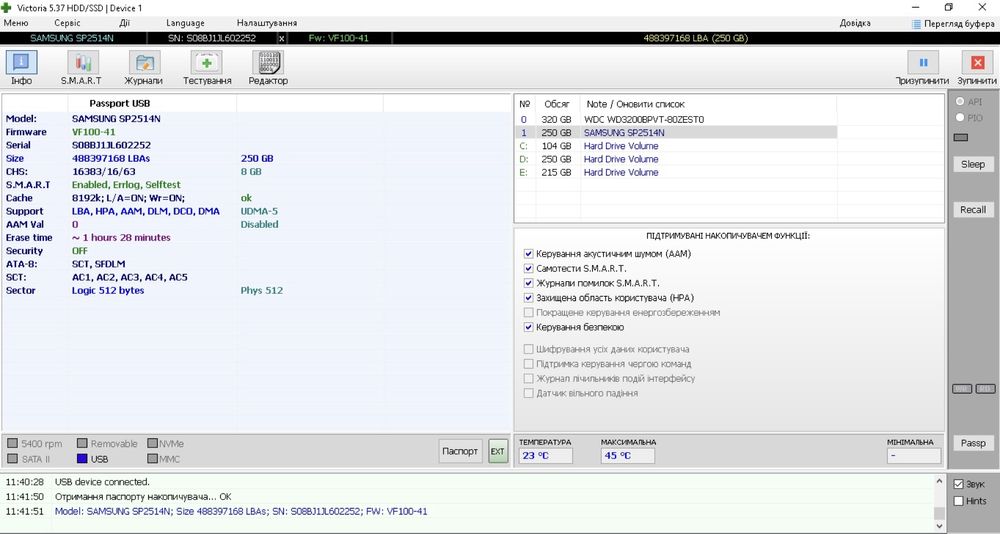Image resolution: width=1000 pixels, height=534 pixels.
Task: Click the Serial S08BJ1JL602252 value
Action: coord(112,145)
